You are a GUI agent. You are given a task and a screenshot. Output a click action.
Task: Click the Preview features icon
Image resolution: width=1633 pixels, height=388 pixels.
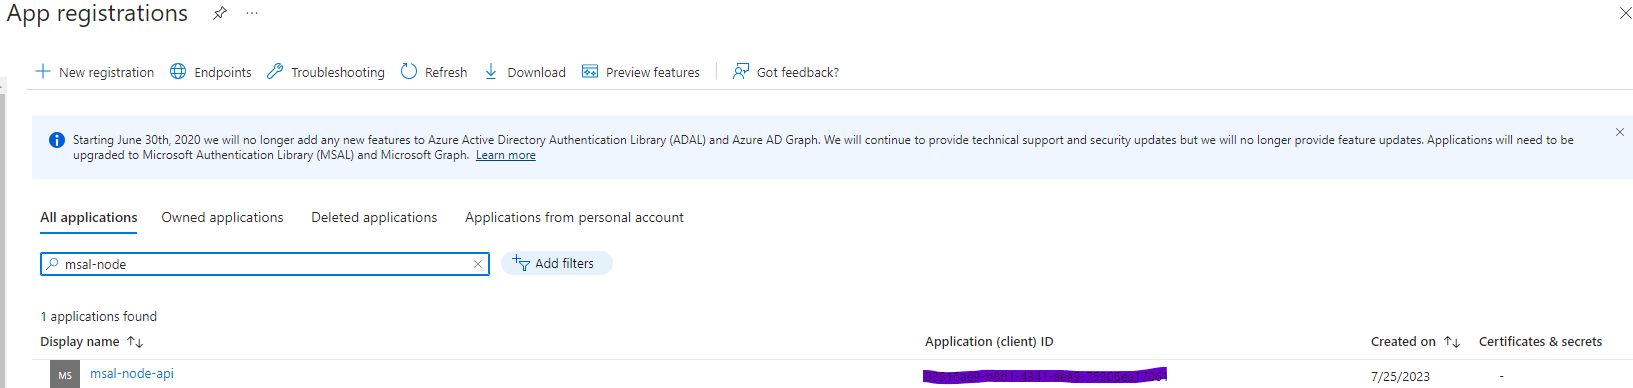(x=590, y=71)
